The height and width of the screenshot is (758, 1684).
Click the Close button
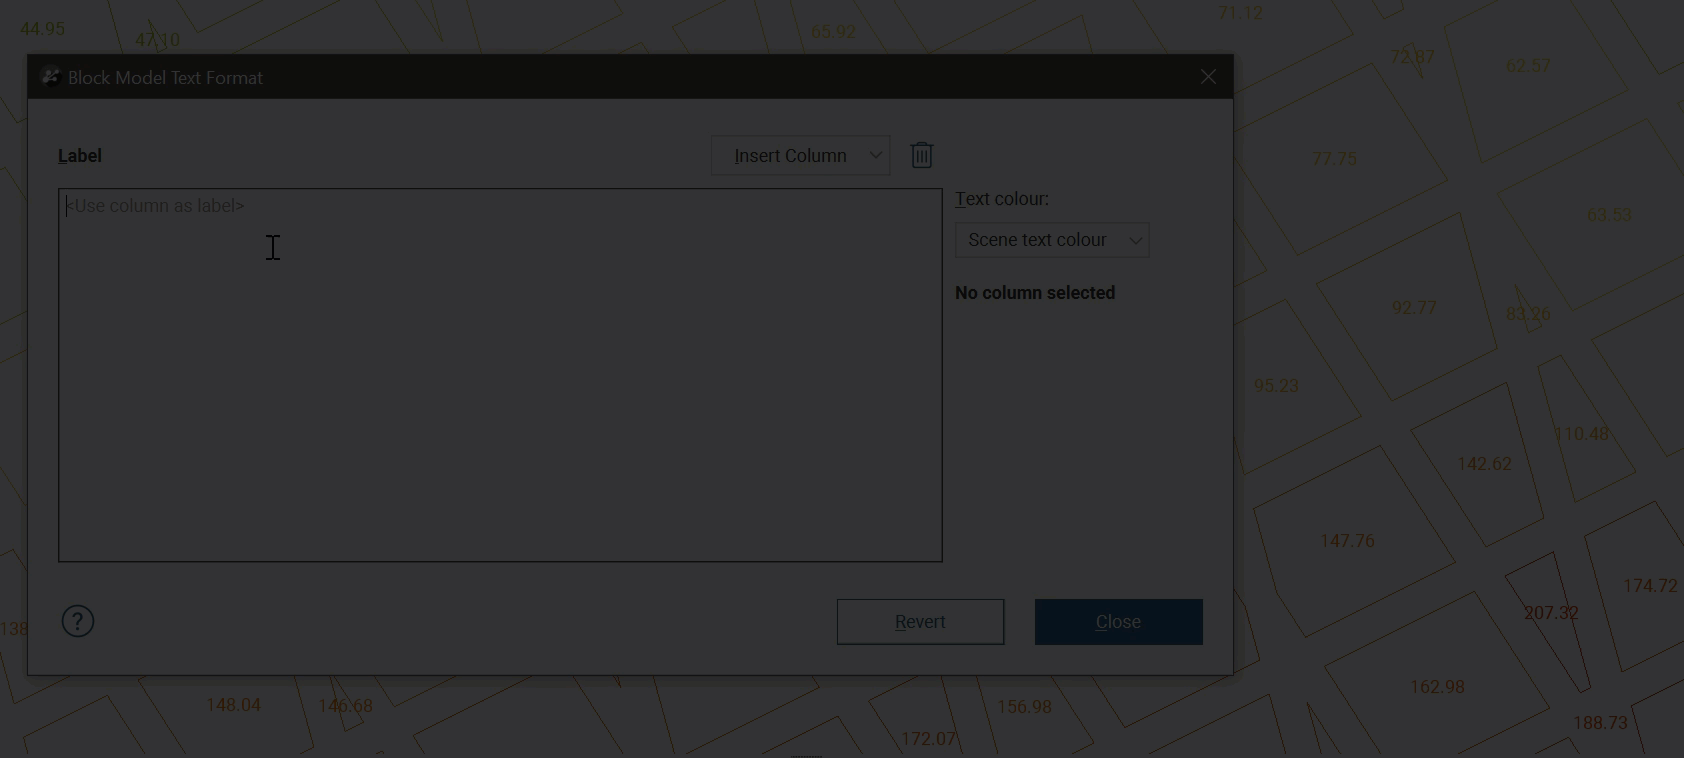1118,622
